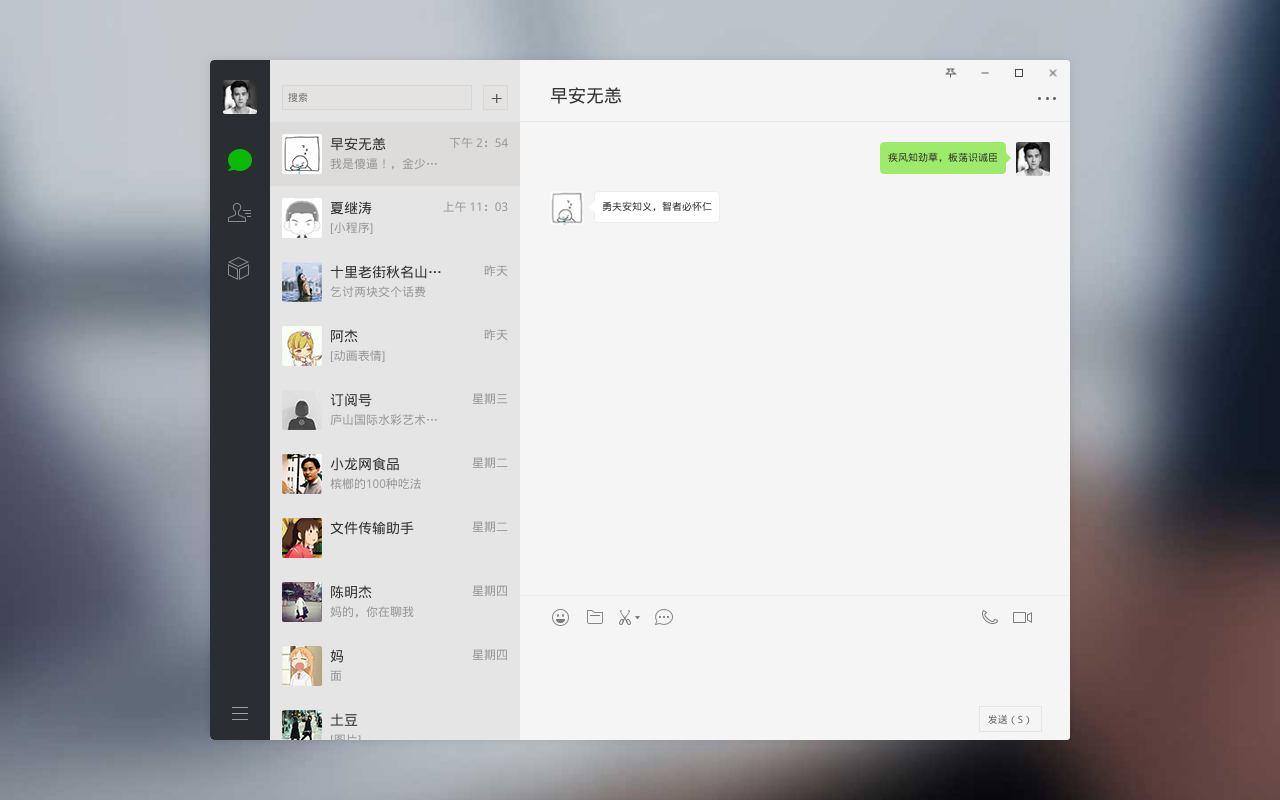Click the preview text 乞讨两块交个话费
The height and width of the screenshot is (800, 1280).
tap(378, 292)
